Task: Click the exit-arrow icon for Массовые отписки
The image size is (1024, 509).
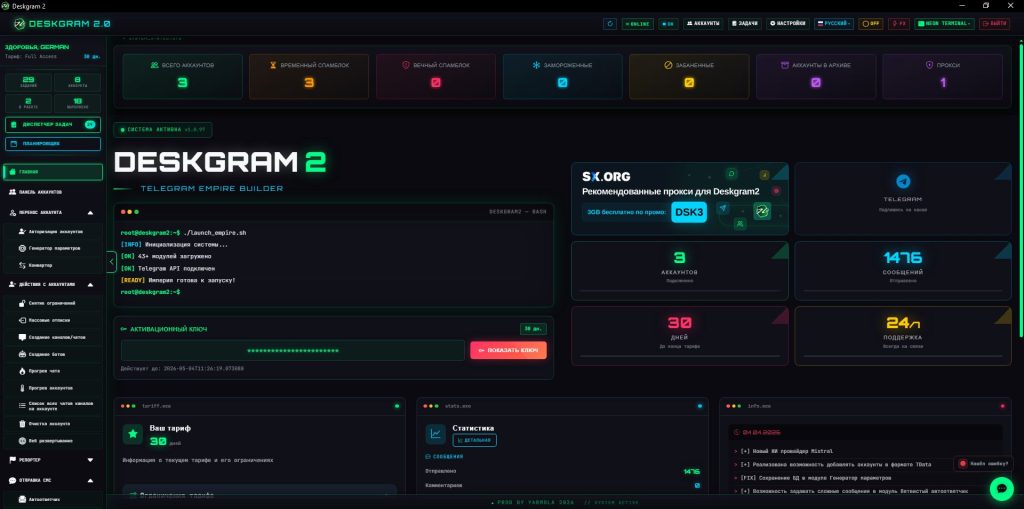Action: pos(23,320)
